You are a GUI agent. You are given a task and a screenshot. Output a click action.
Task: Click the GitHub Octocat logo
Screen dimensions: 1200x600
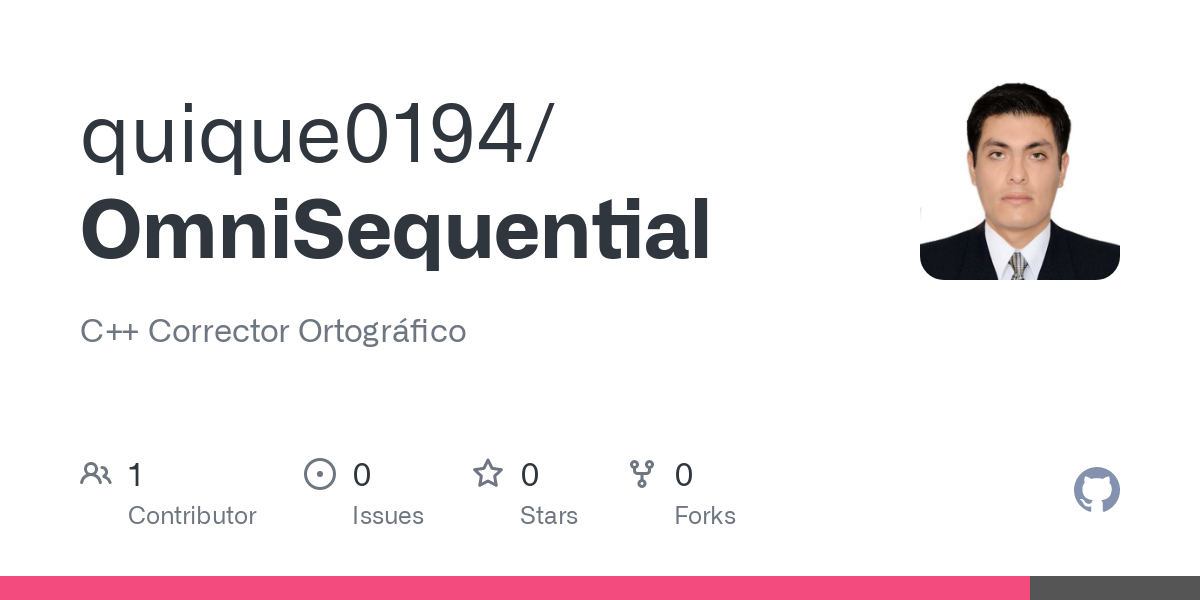[1096, 490]
